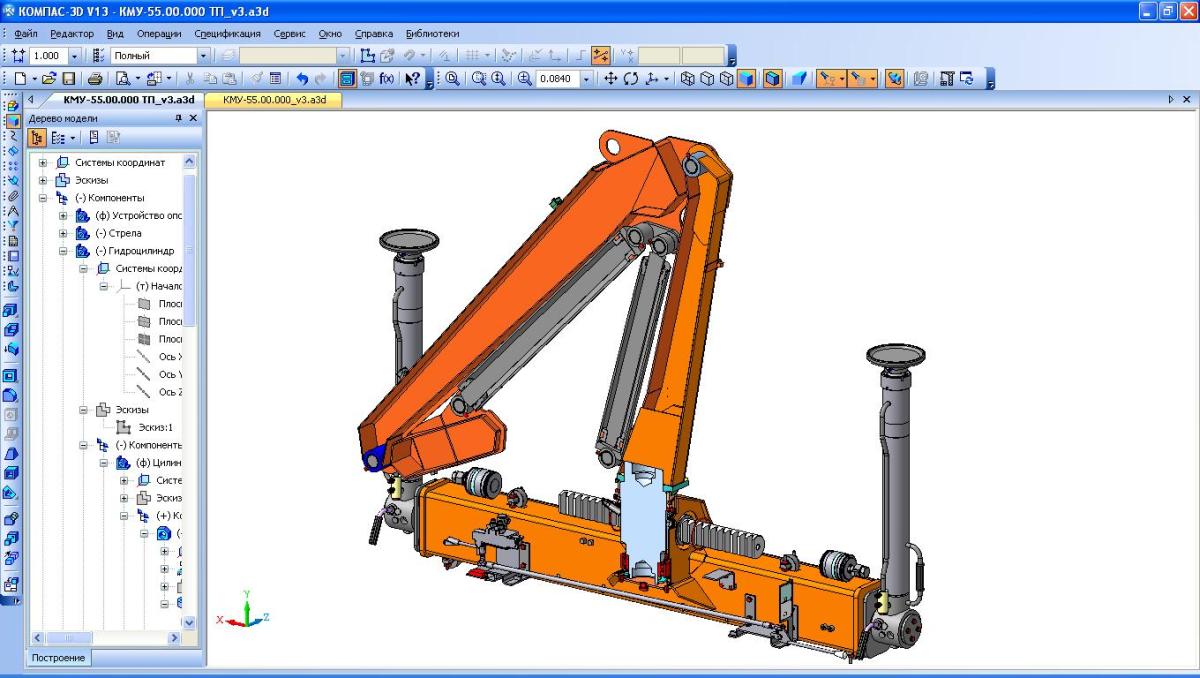The image size is (1200, 678).
Task: Click the zoom-in magnifier icon
Action: (498, 79)
